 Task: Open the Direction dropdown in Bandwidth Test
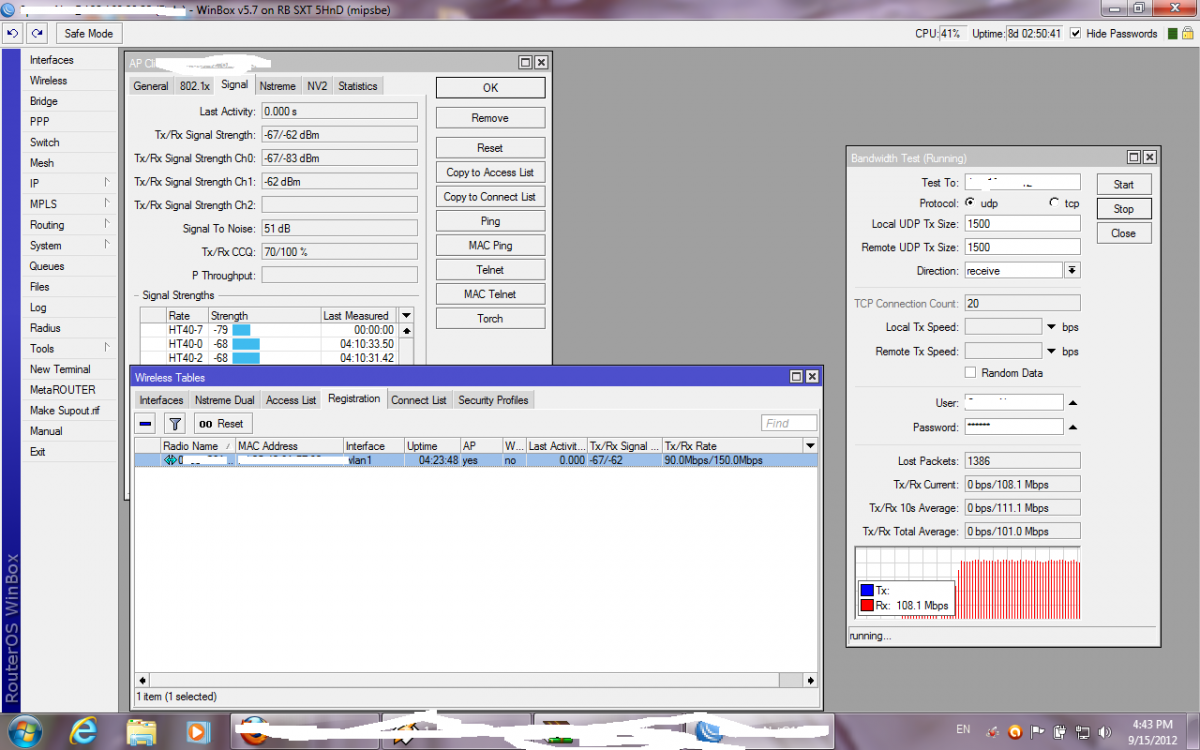click(x=1071, y=271)
